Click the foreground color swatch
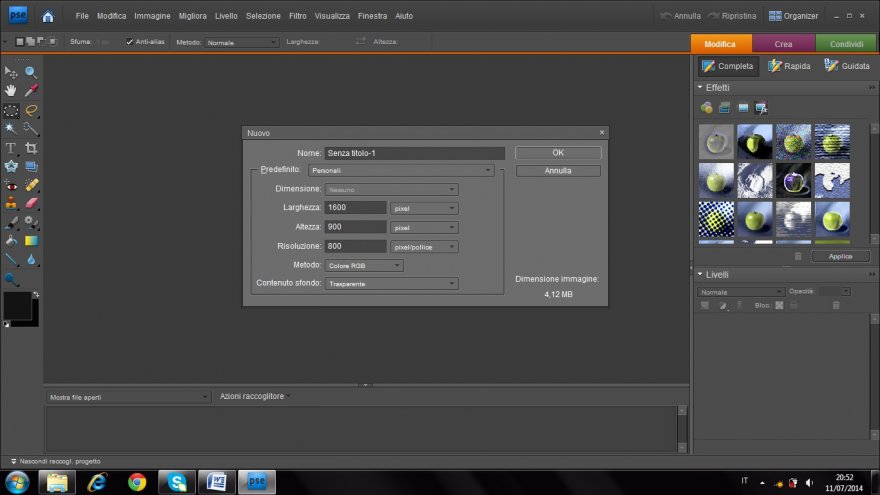Screen dimensions: 880x495 point(17,306)
